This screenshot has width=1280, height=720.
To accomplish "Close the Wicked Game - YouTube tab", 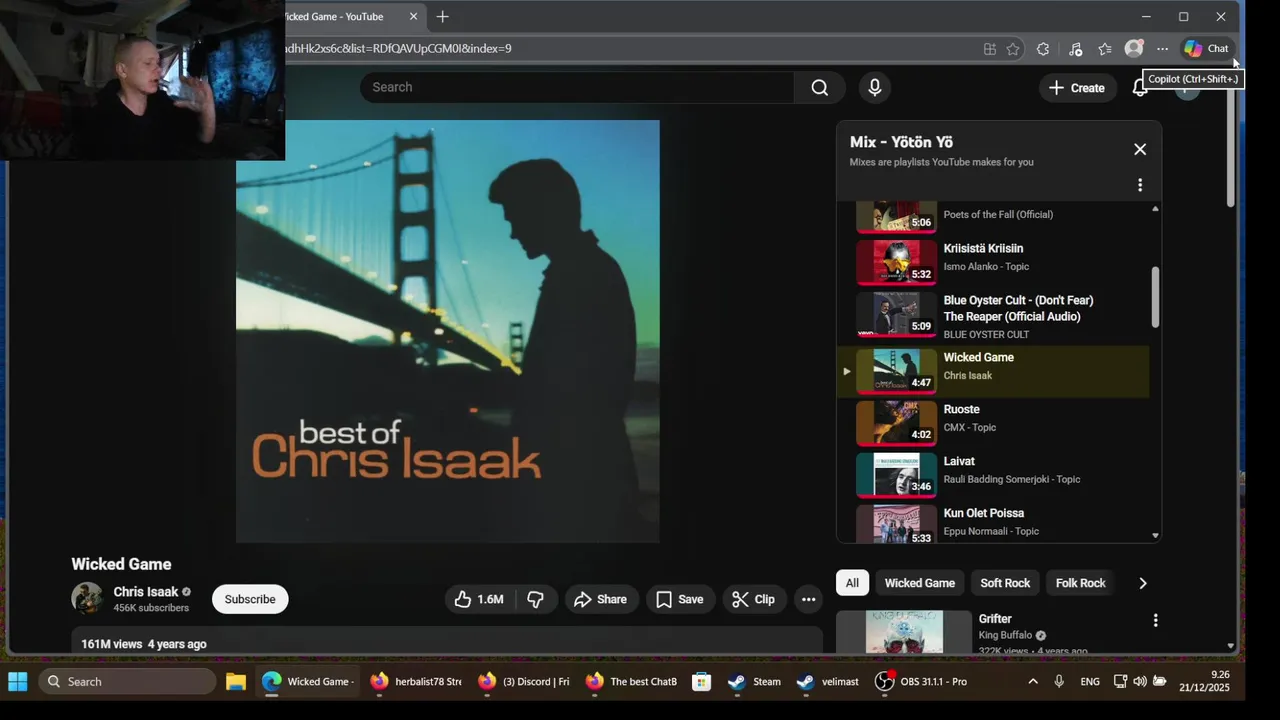I will click(x=413, y=16).
